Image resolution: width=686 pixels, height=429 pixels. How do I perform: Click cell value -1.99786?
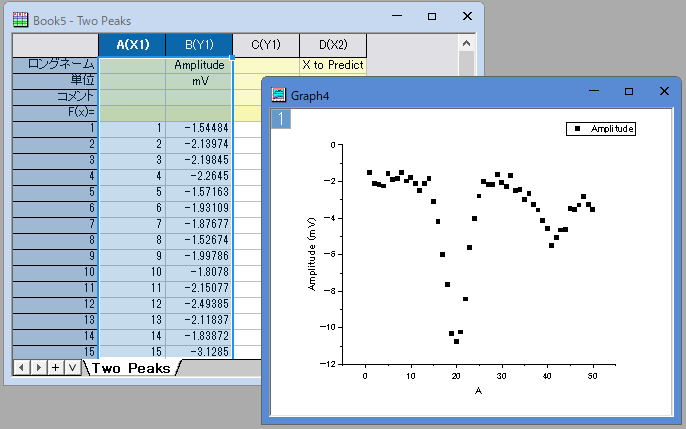pos(199,257)
